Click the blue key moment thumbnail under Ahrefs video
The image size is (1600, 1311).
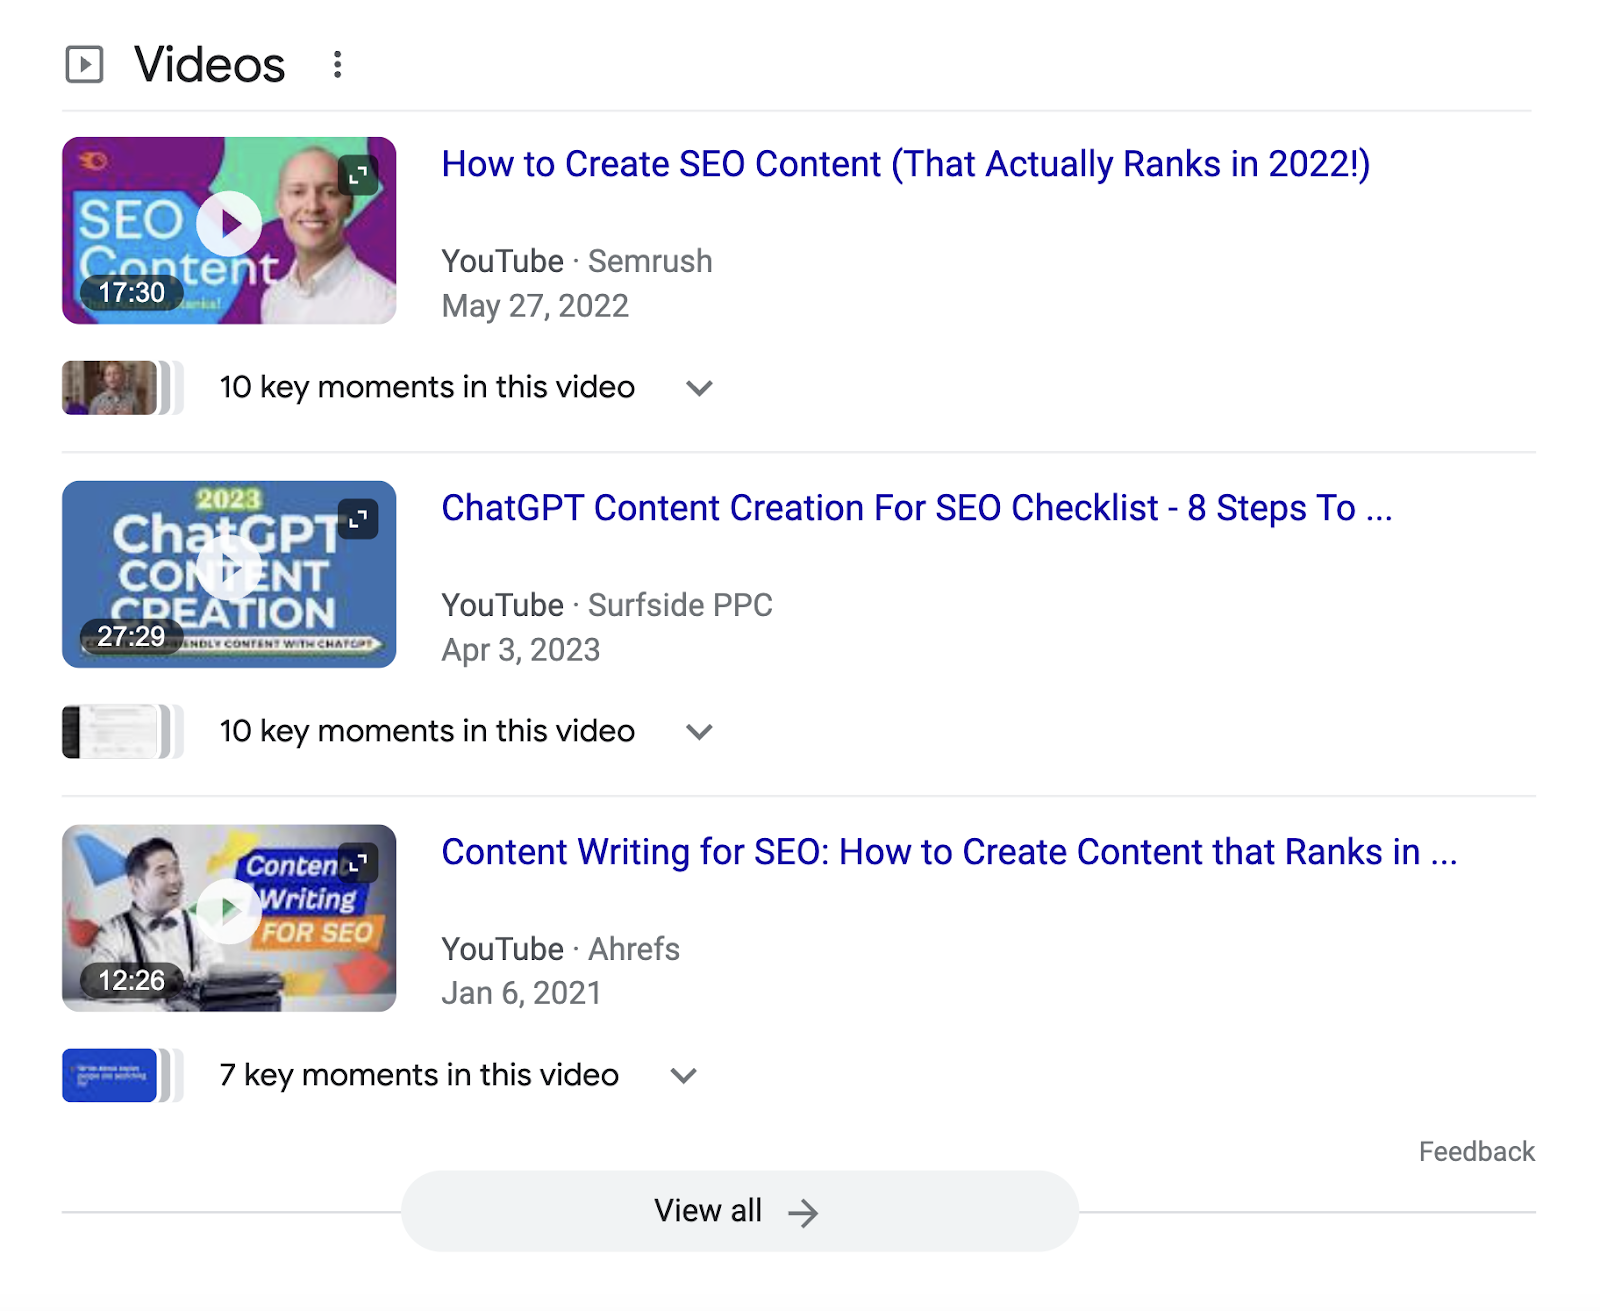[108, 1074]
